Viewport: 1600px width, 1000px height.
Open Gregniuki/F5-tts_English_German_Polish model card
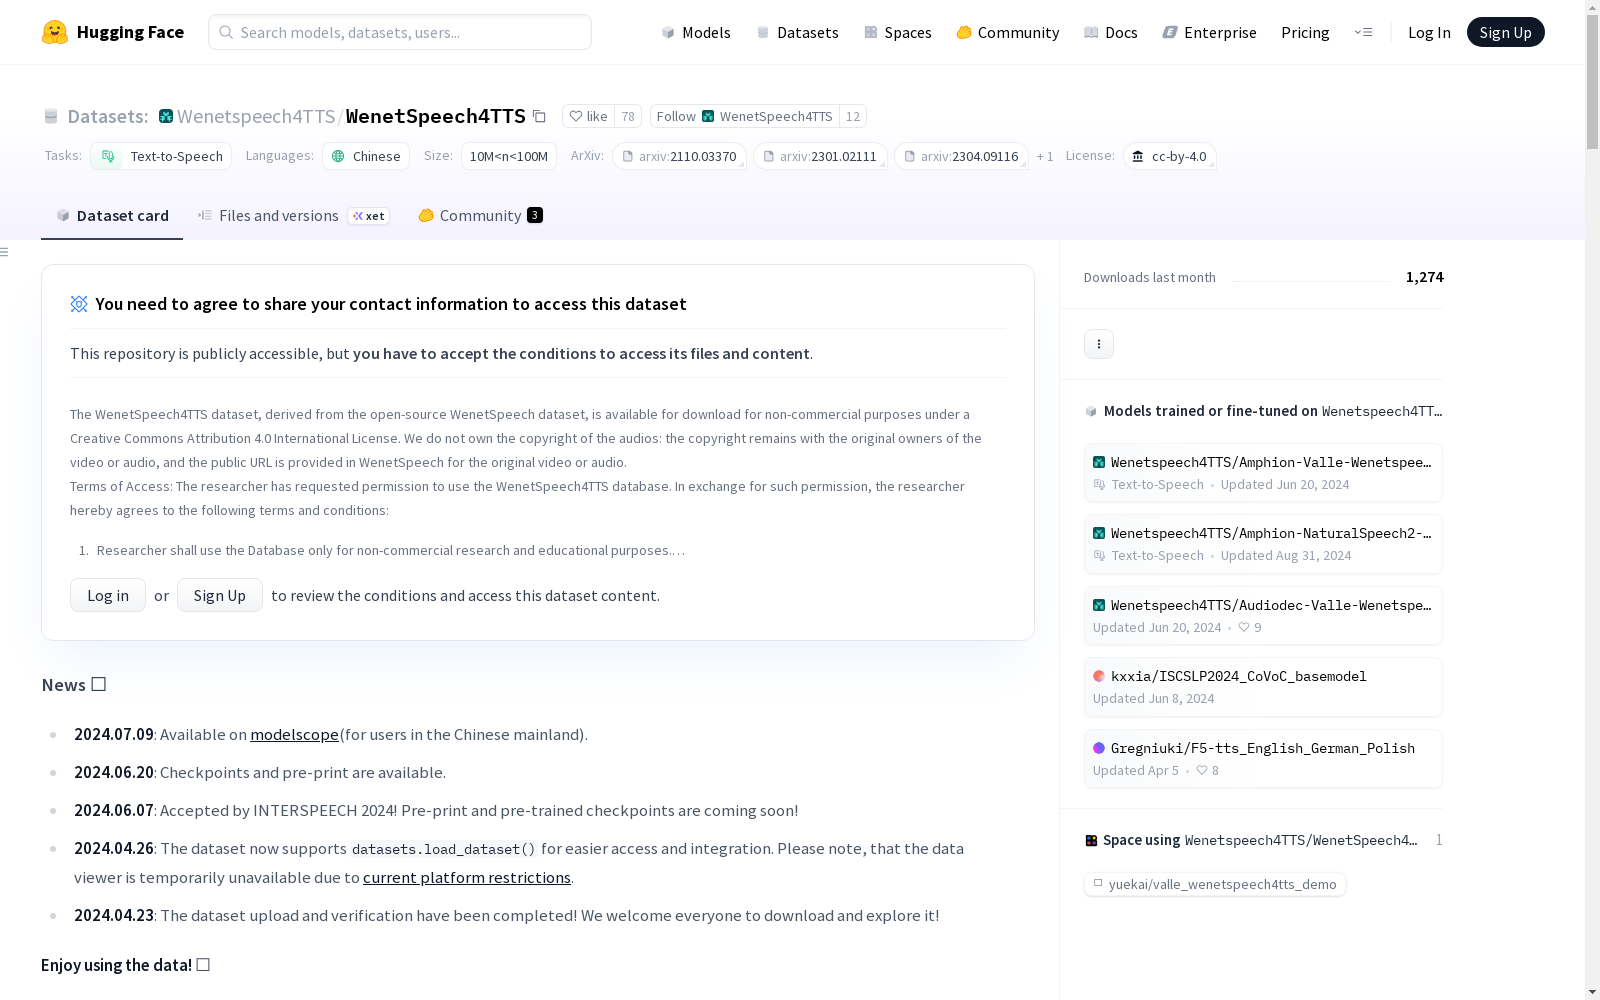(x=1263, y=759)
